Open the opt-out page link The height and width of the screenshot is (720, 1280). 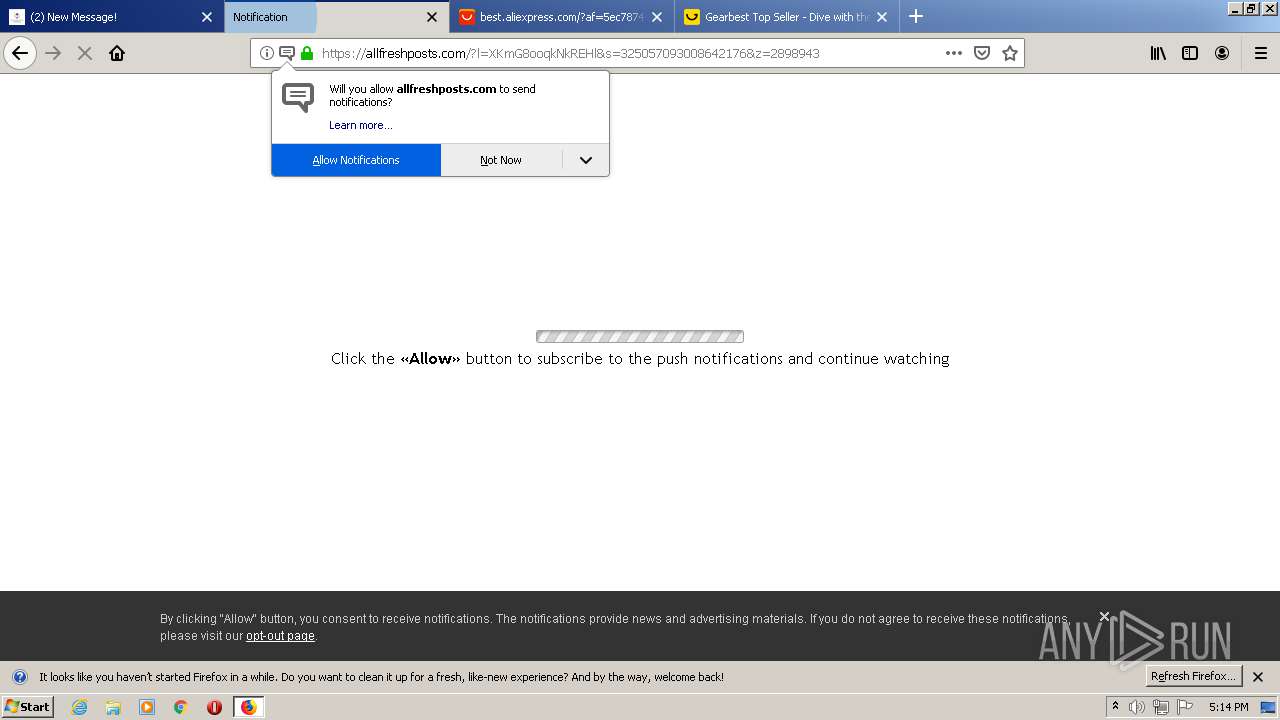point(280,636)
